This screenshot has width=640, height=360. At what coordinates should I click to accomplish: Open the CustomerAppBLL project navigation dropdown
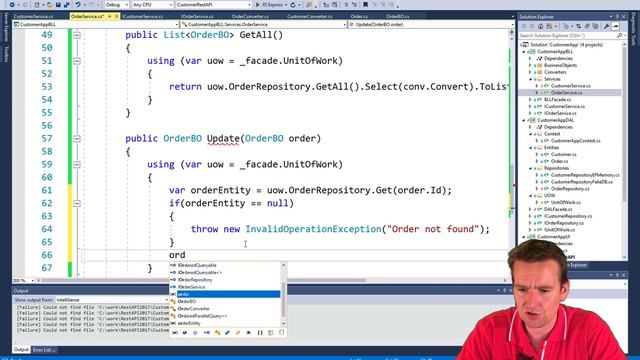[x=96, y=24]
